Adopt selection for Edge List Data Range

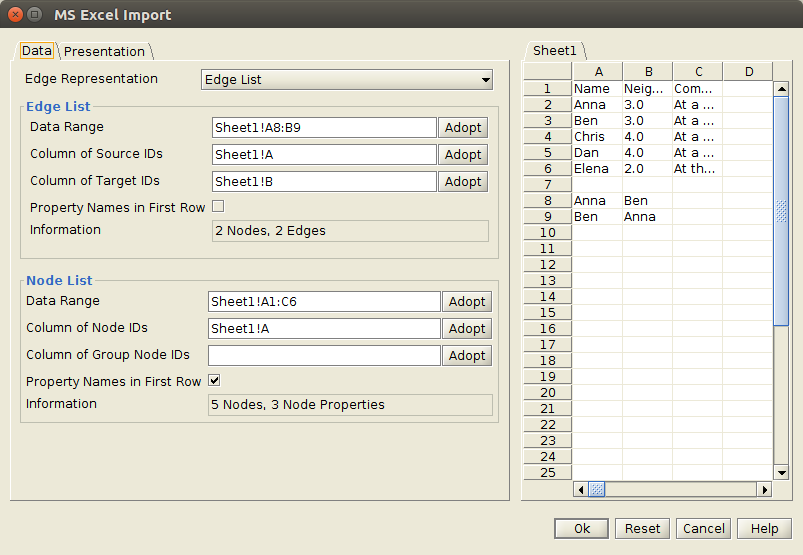(463, 127)
